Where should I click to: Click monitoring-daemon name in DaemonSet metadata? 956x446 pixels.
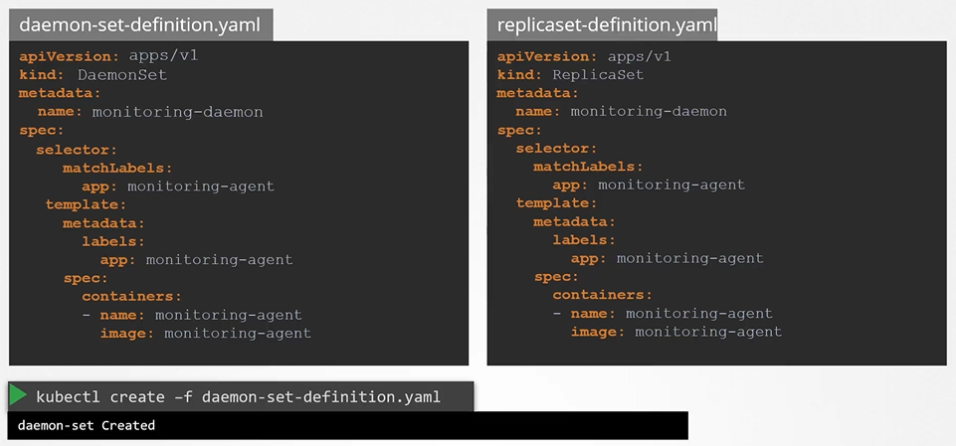177,112
